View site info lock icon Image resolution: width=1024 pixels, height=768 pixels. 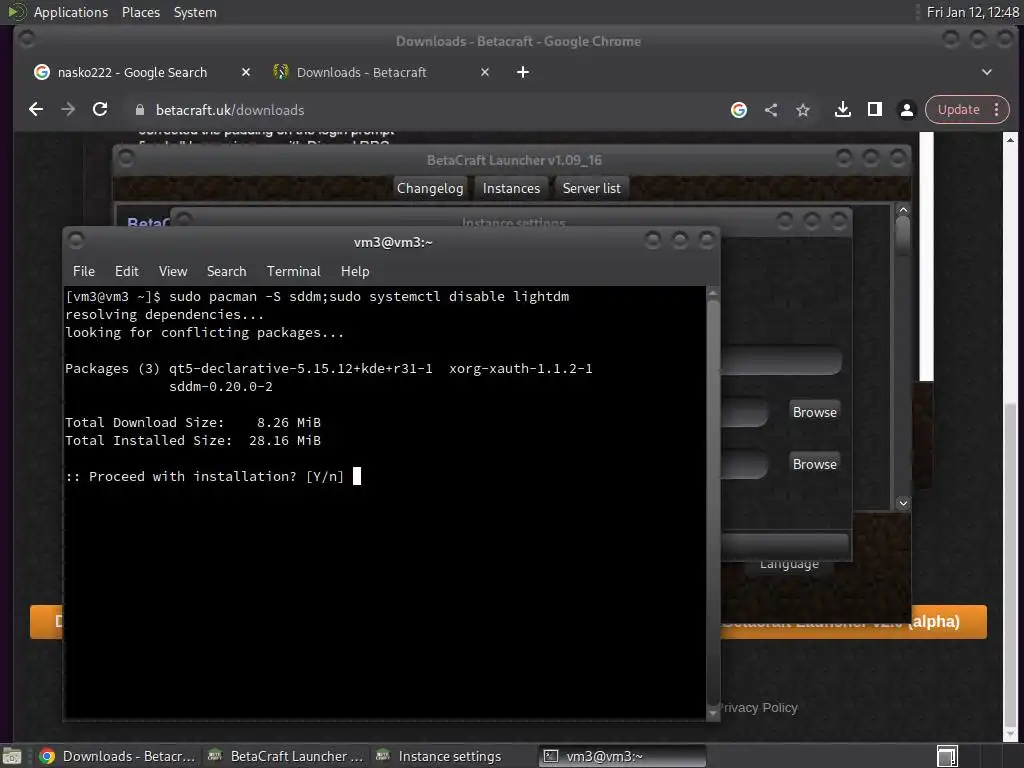[x=140, y=110]
